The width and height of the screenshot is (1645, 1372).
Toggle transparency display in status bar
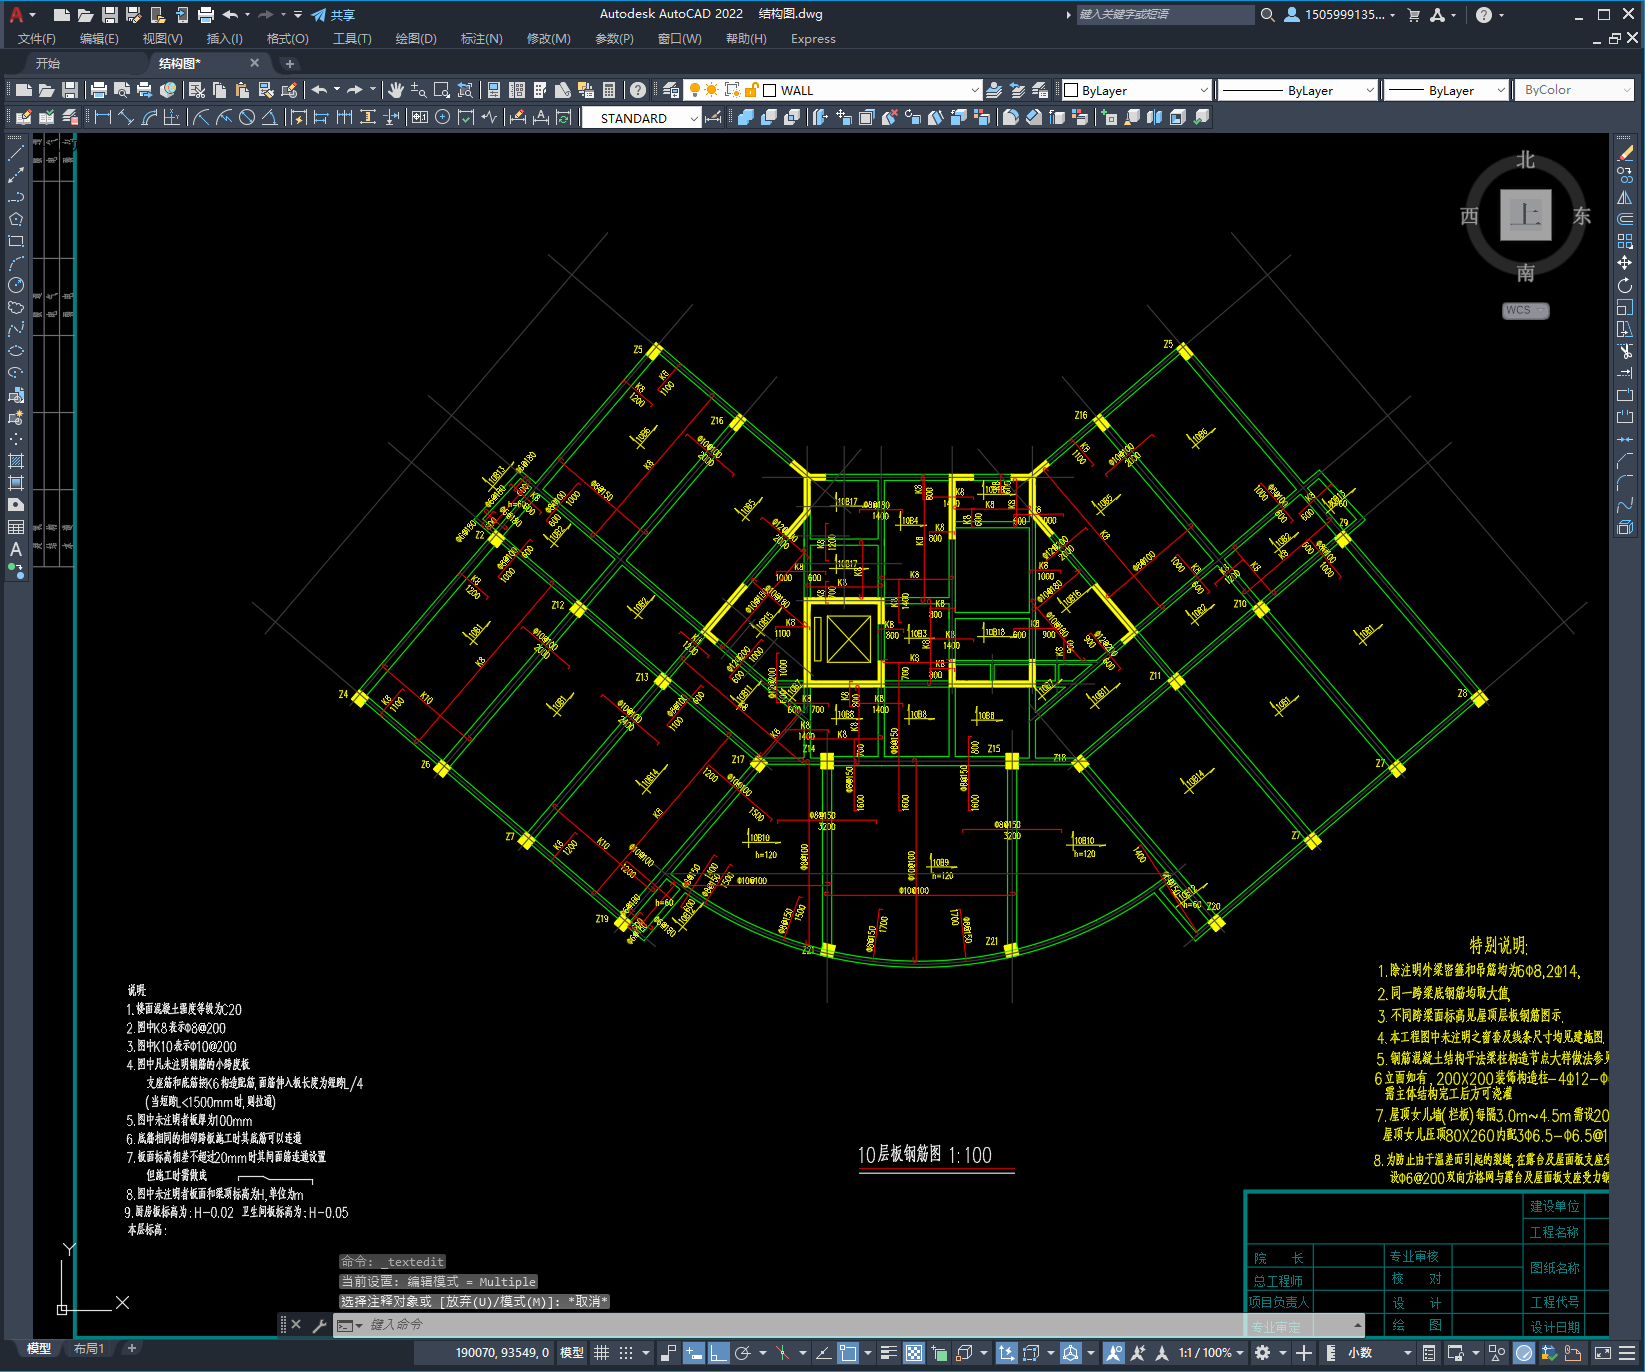pos(914,1353)
